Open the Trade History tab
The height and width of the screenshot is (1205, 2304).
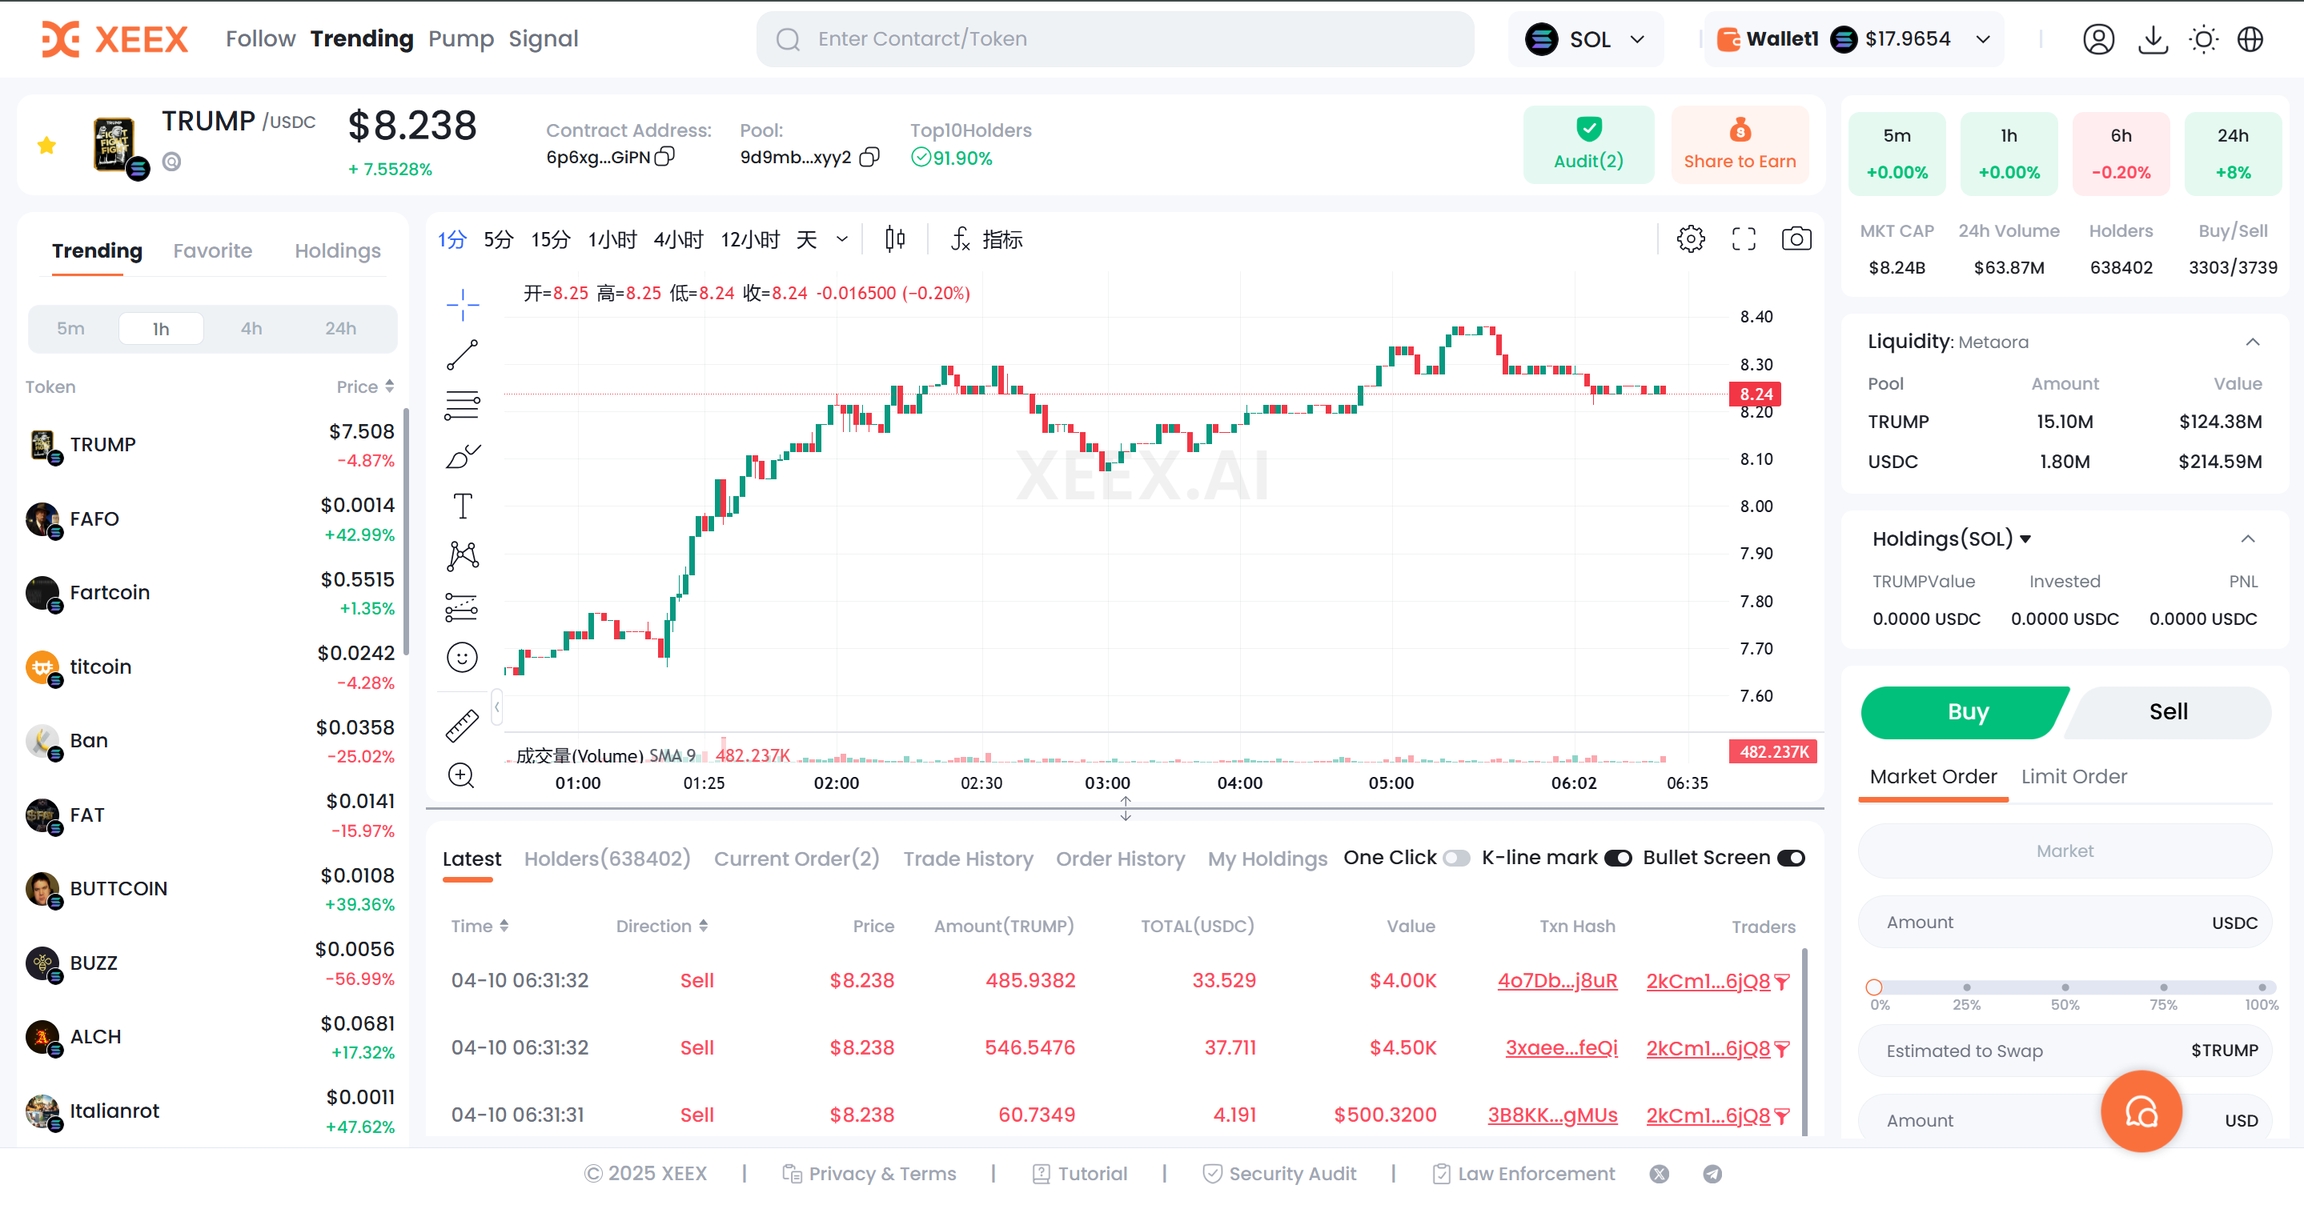coord(967,859)
